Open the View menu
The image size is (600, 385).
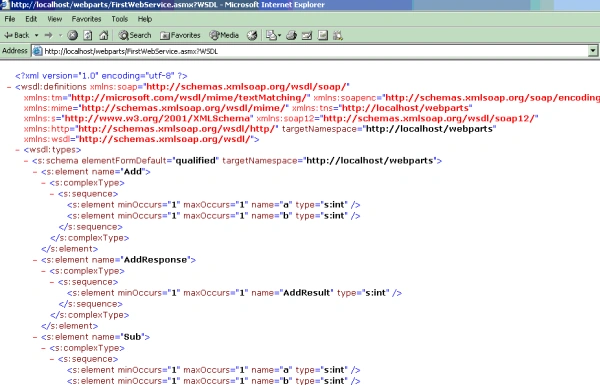pos(54,19)
